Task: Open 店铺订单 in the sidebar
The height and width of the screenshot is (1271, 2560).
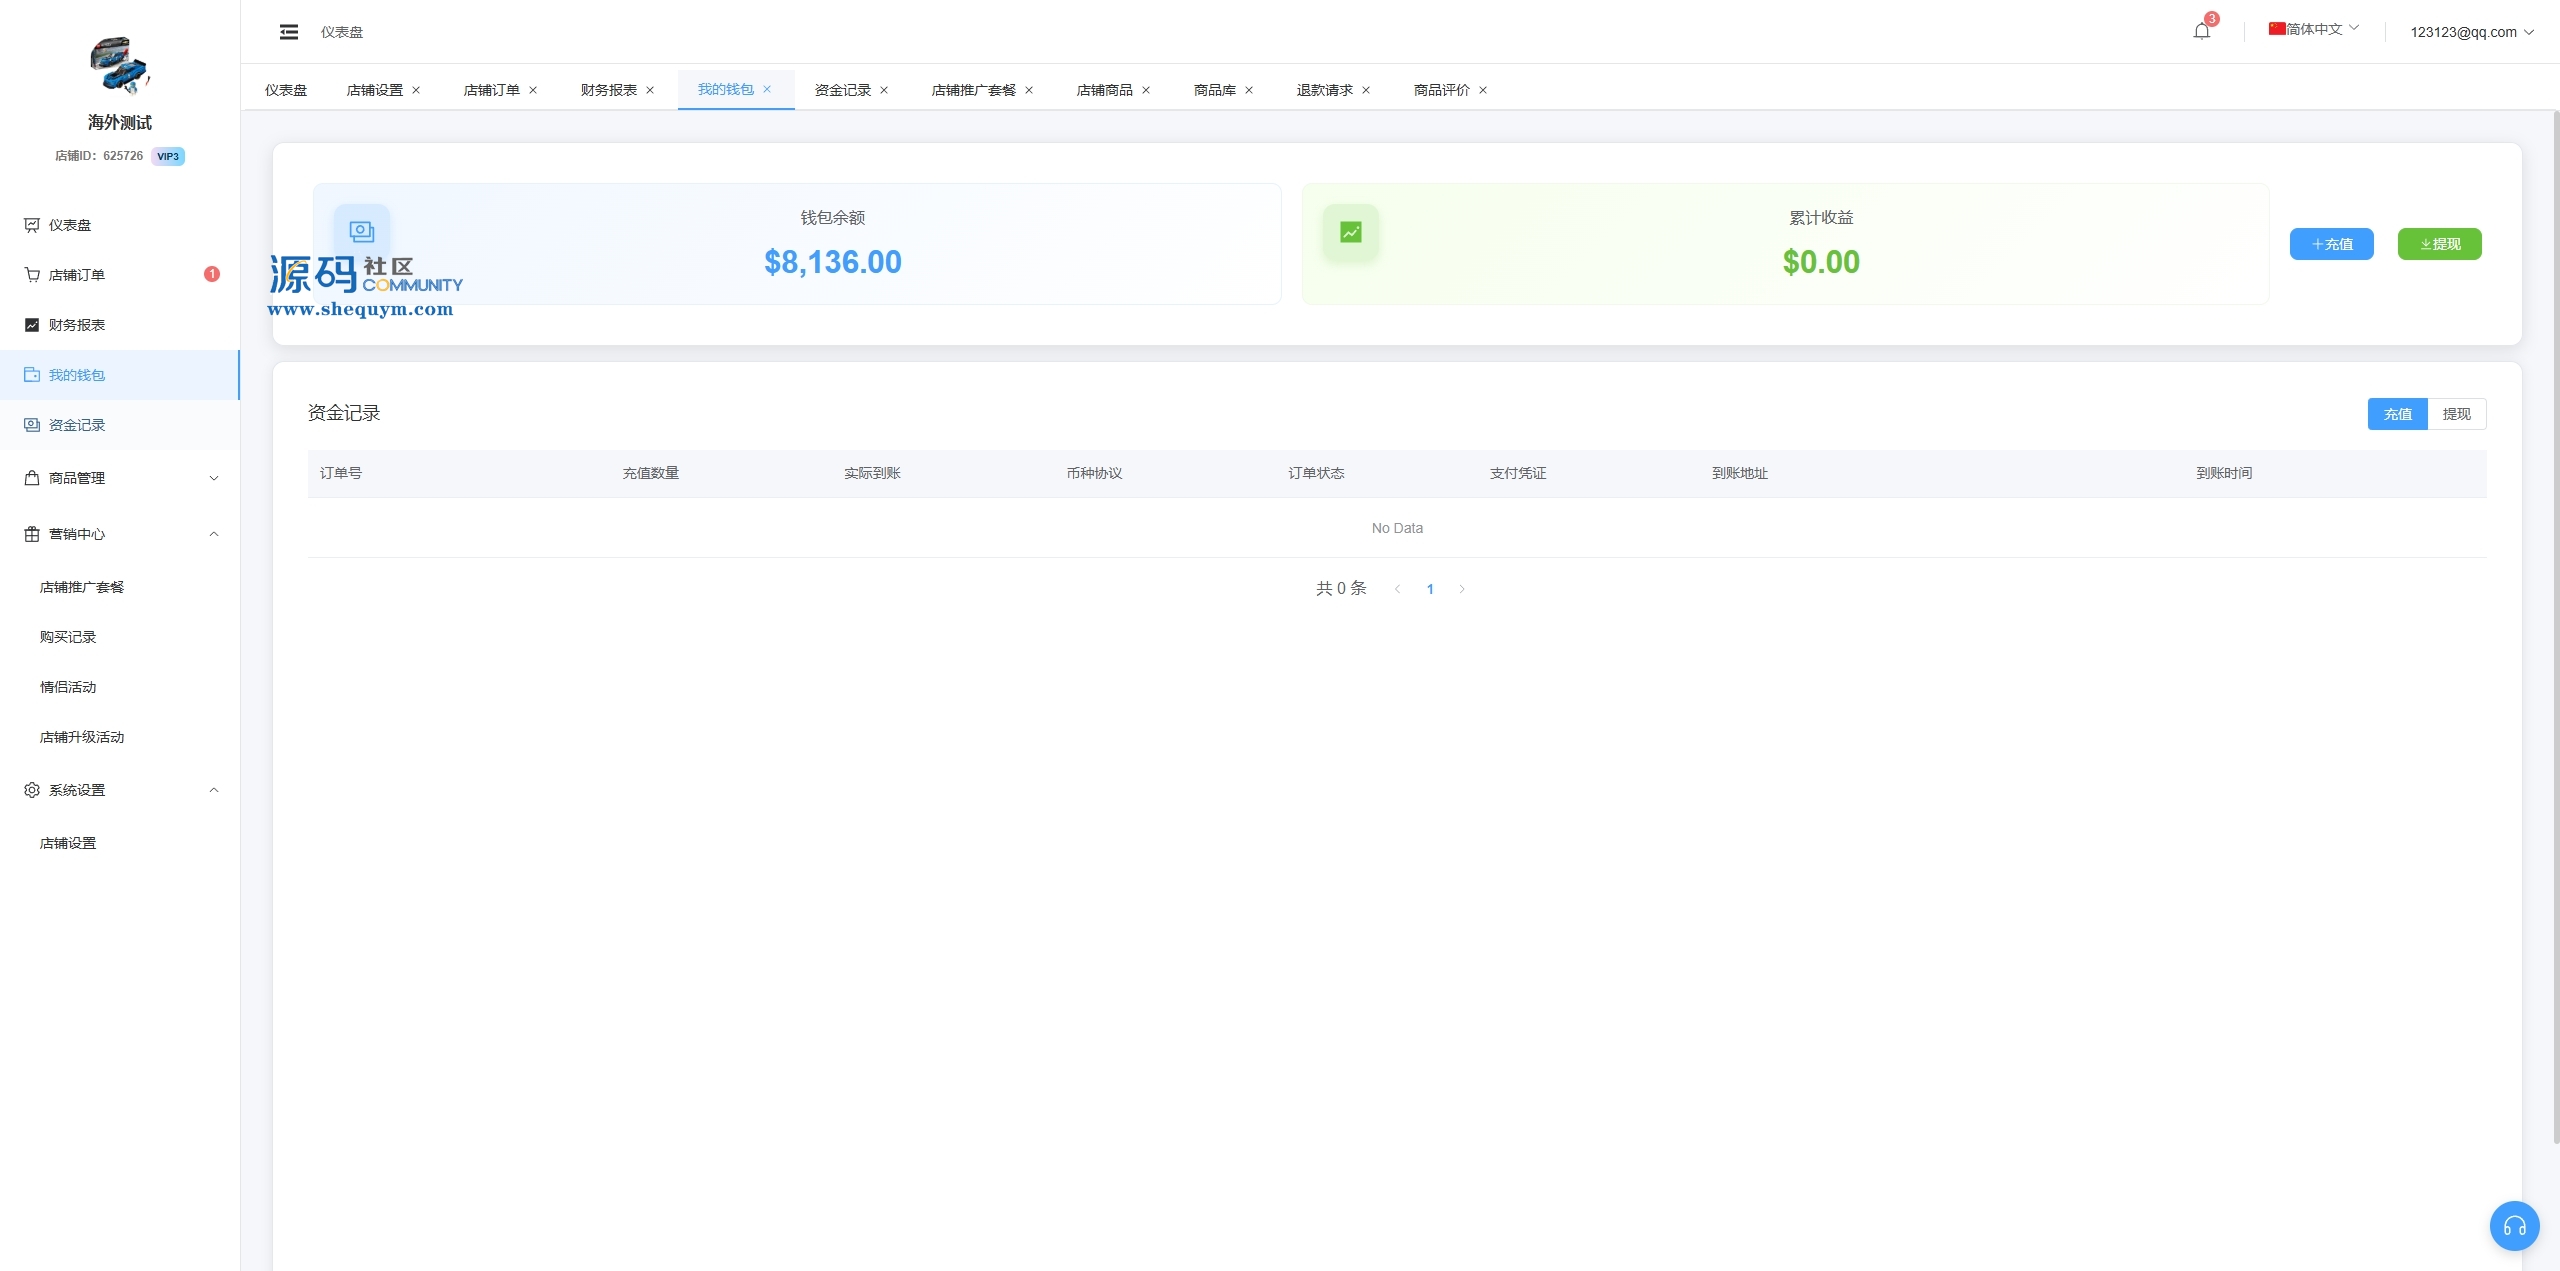Action: 77,275
